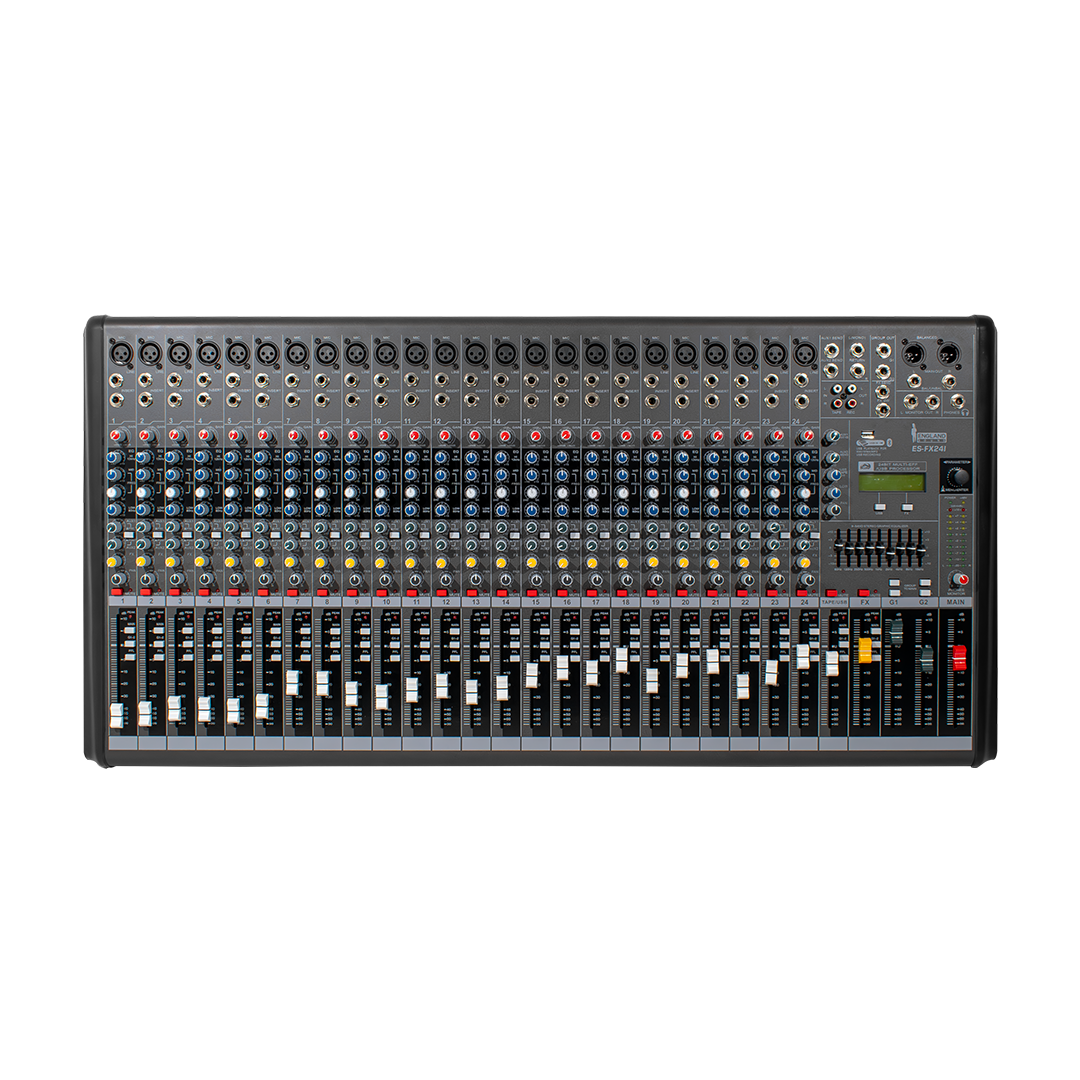Screen dimensions: 1080x1080
Task: Click the FX button below the display
Action: (x=908, y=508)
